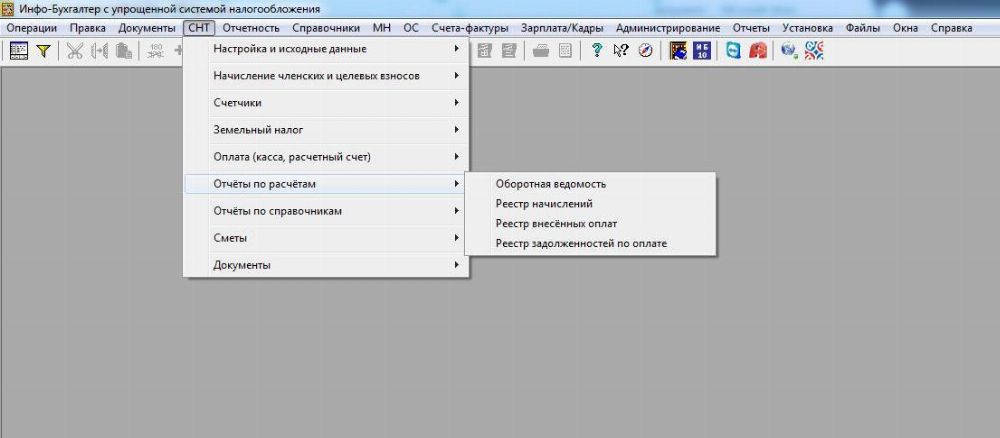Open Реестр внесённых оплат
The width and height of the screenshot is (1000, 438).
[556, 224]
